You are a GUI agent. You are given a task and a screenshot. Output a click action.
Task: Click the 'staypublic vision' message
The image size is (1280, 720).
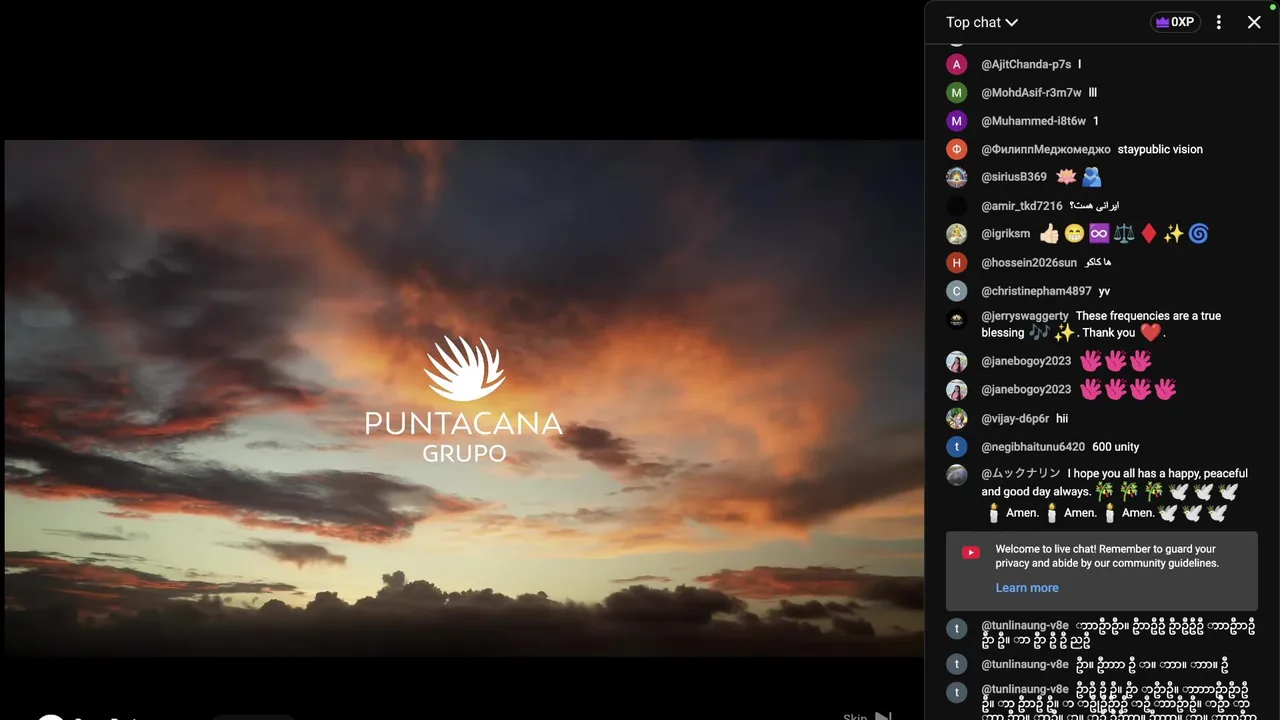point(1160,149)
